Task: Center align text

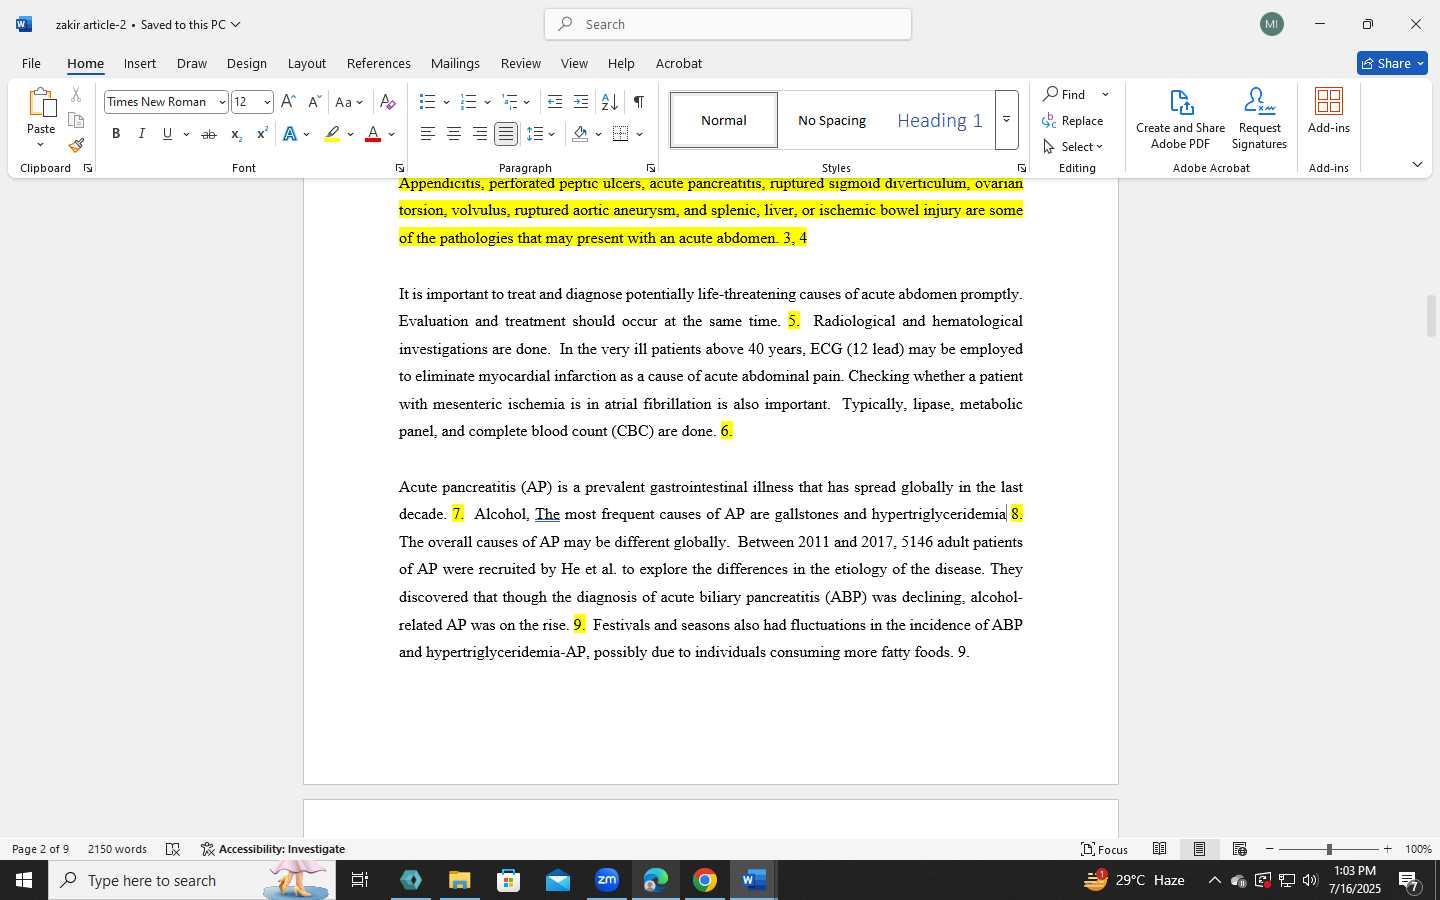Action: 454,134
